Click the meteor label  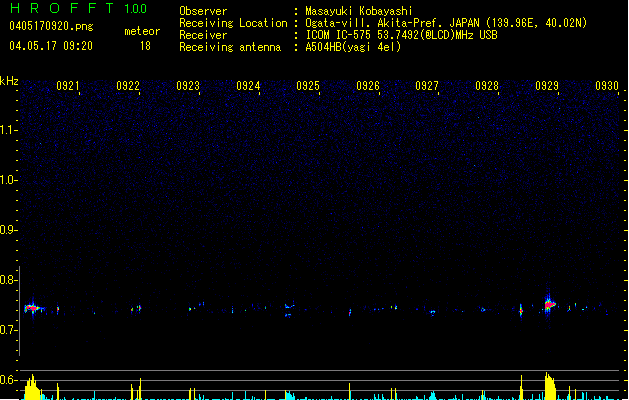[x=142, y=31]
